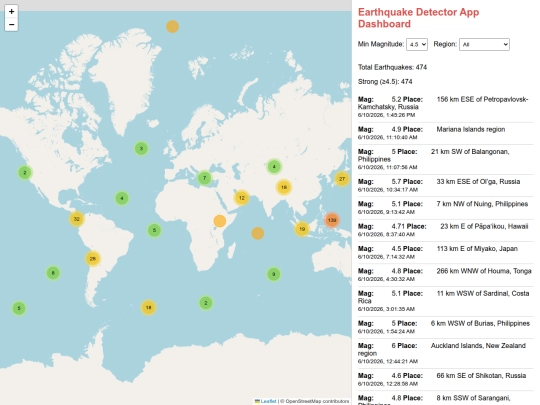Select the Sardinal, Costa Rica earthquake entry

pyautogui.click(x=446, y=301)
